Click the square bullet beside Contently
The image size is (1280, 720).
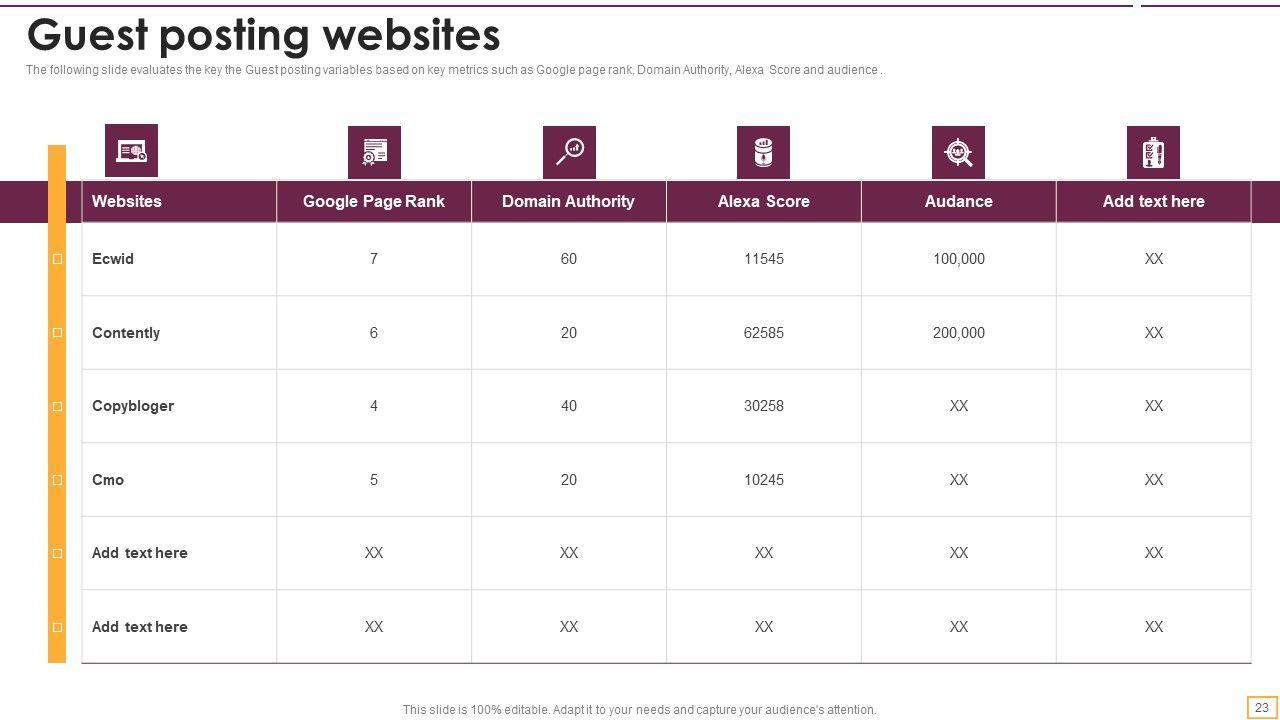57,332
